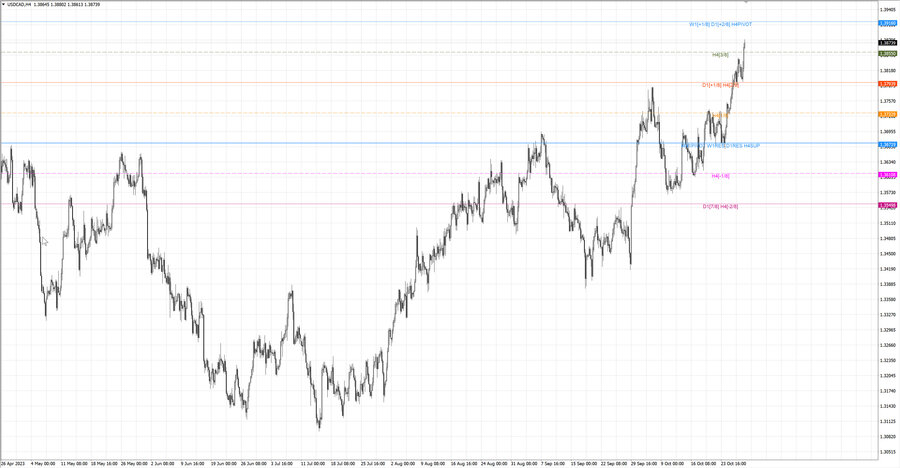Viewport: 900px width, 468px height.
Task: Click the 1.30515 value on price axis
Action: (888, 452)
